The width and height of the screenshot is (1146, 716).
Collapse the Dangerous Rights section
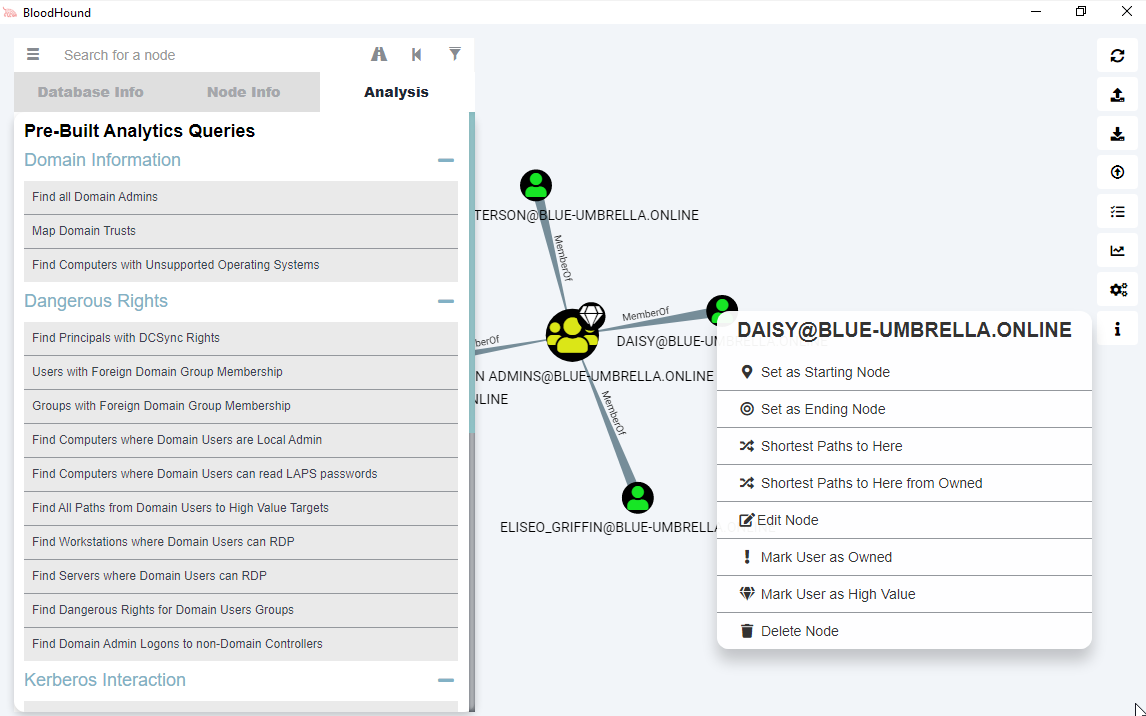446,301
